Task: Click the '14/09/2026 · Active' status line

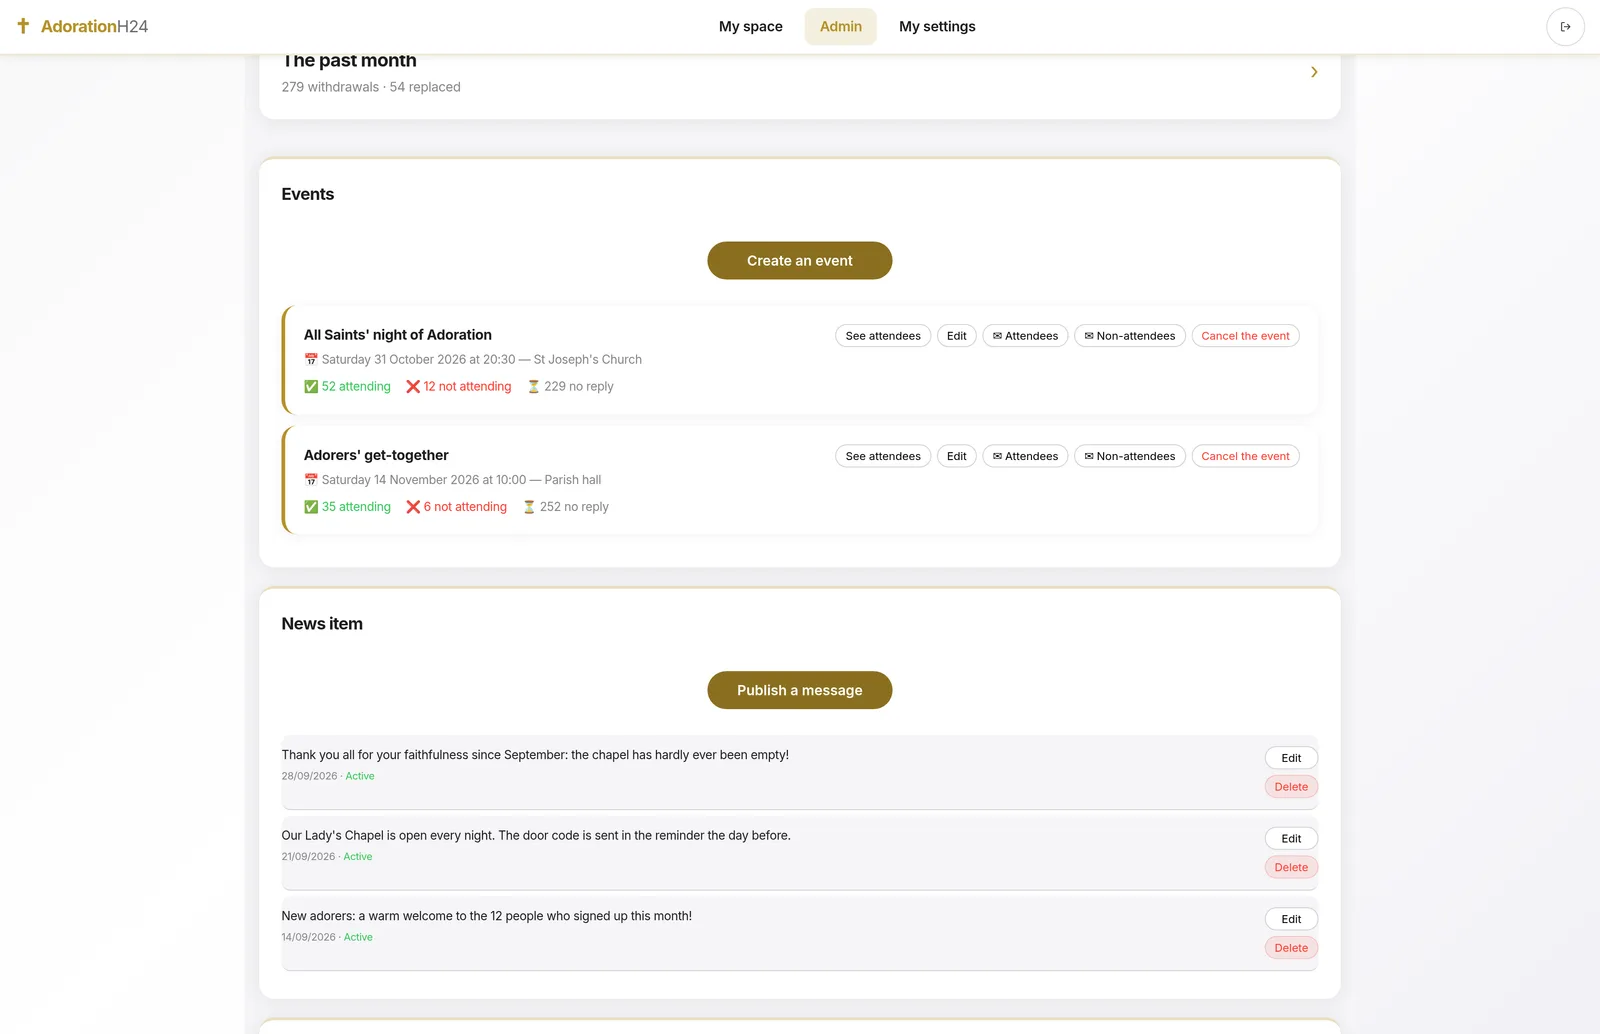Action: click(327, 937)
